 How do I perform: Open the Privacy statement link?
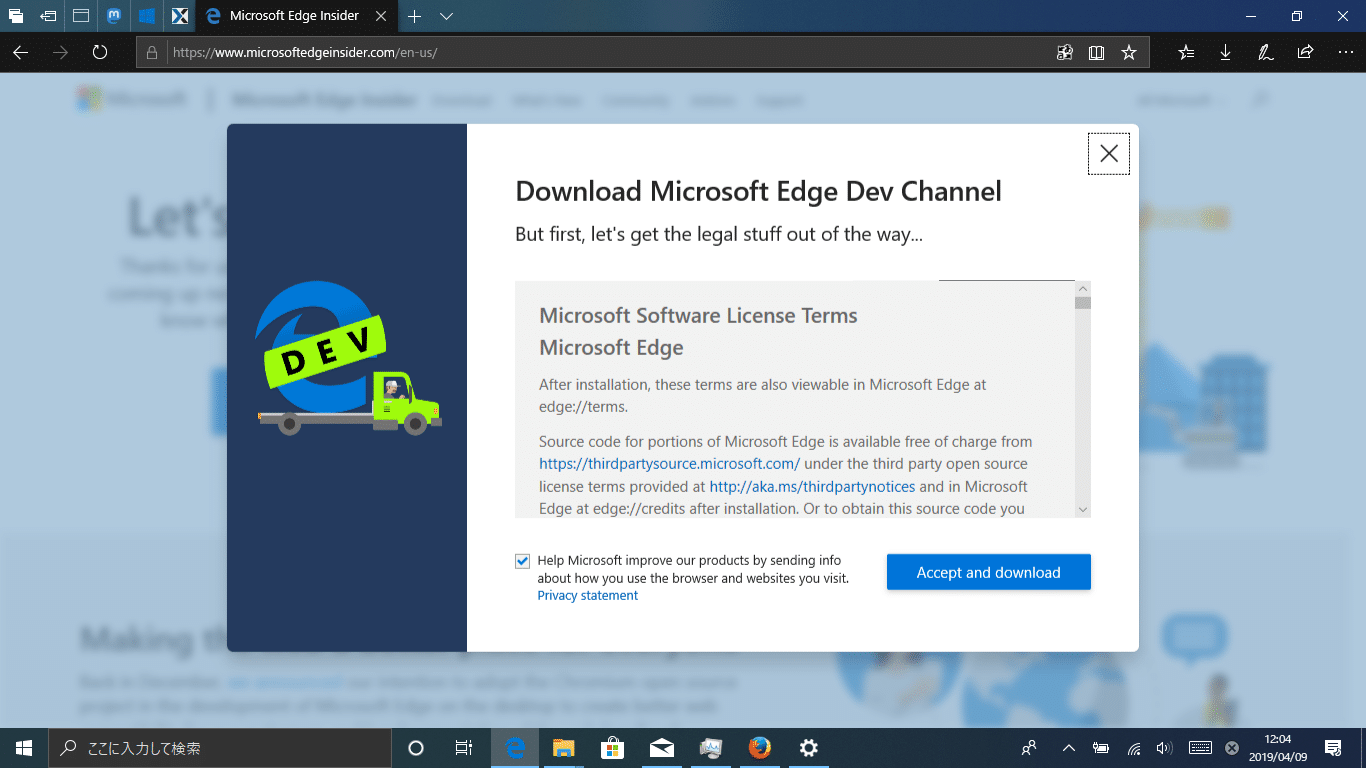587,596
